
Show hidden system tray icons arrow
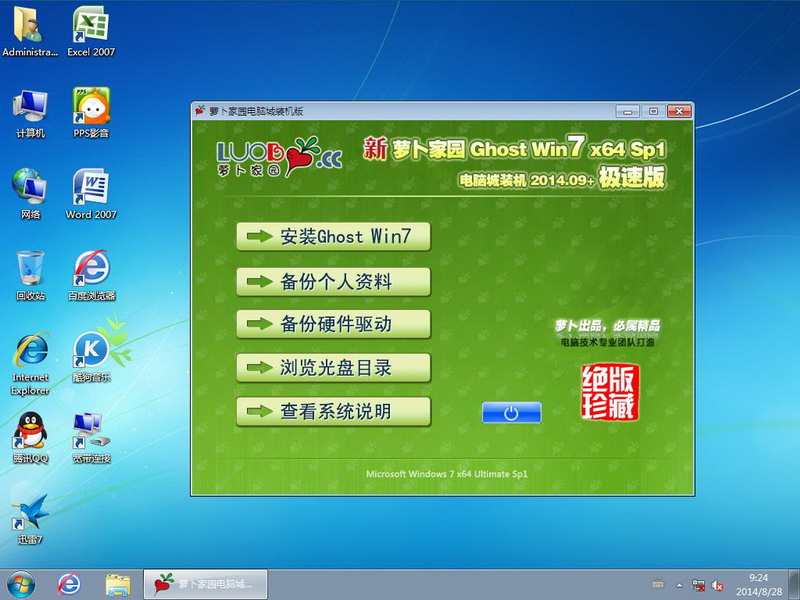679,585
